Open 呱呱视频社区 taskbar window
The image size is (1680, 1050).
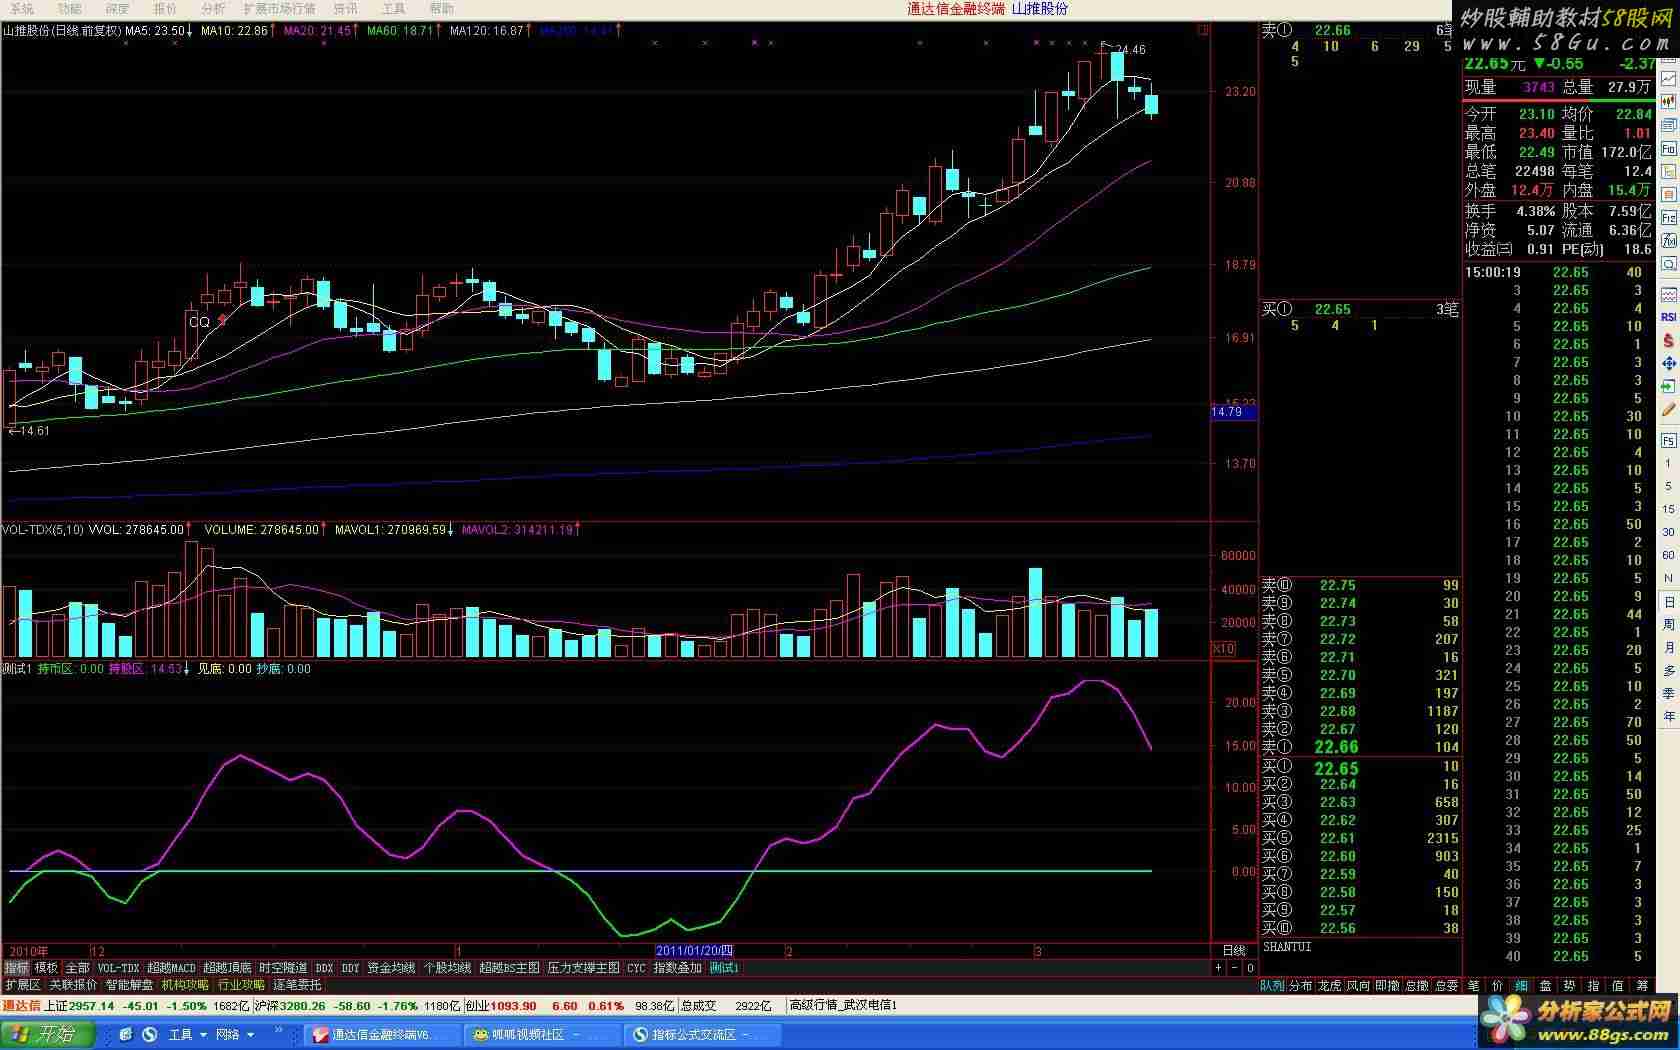pyautogui.click(x=541, y=1034)
